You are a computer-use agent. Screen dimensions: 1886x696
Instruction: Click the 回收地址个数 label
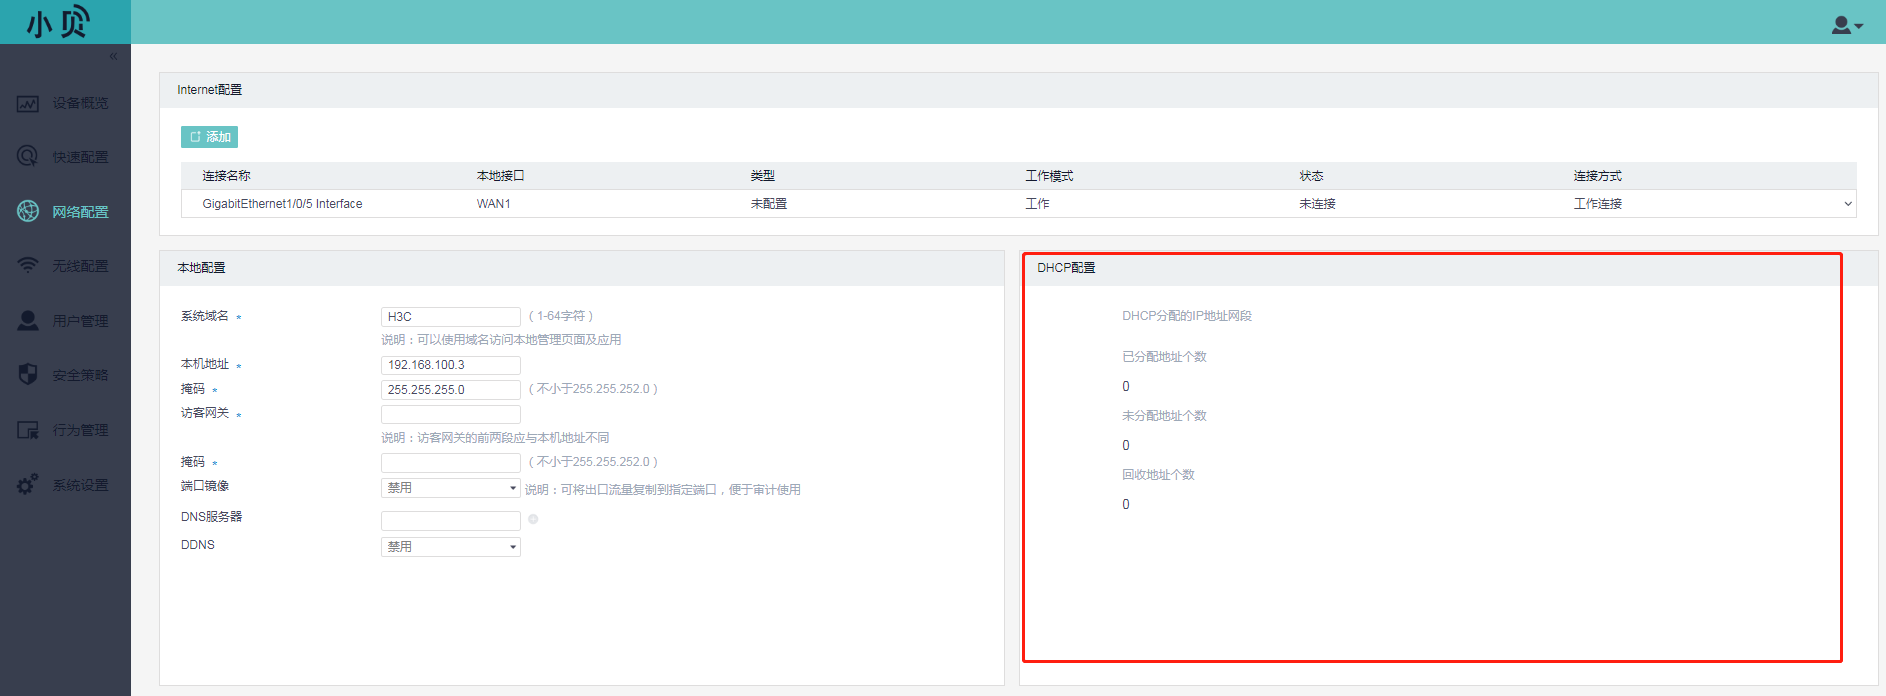coord(1158,475)
